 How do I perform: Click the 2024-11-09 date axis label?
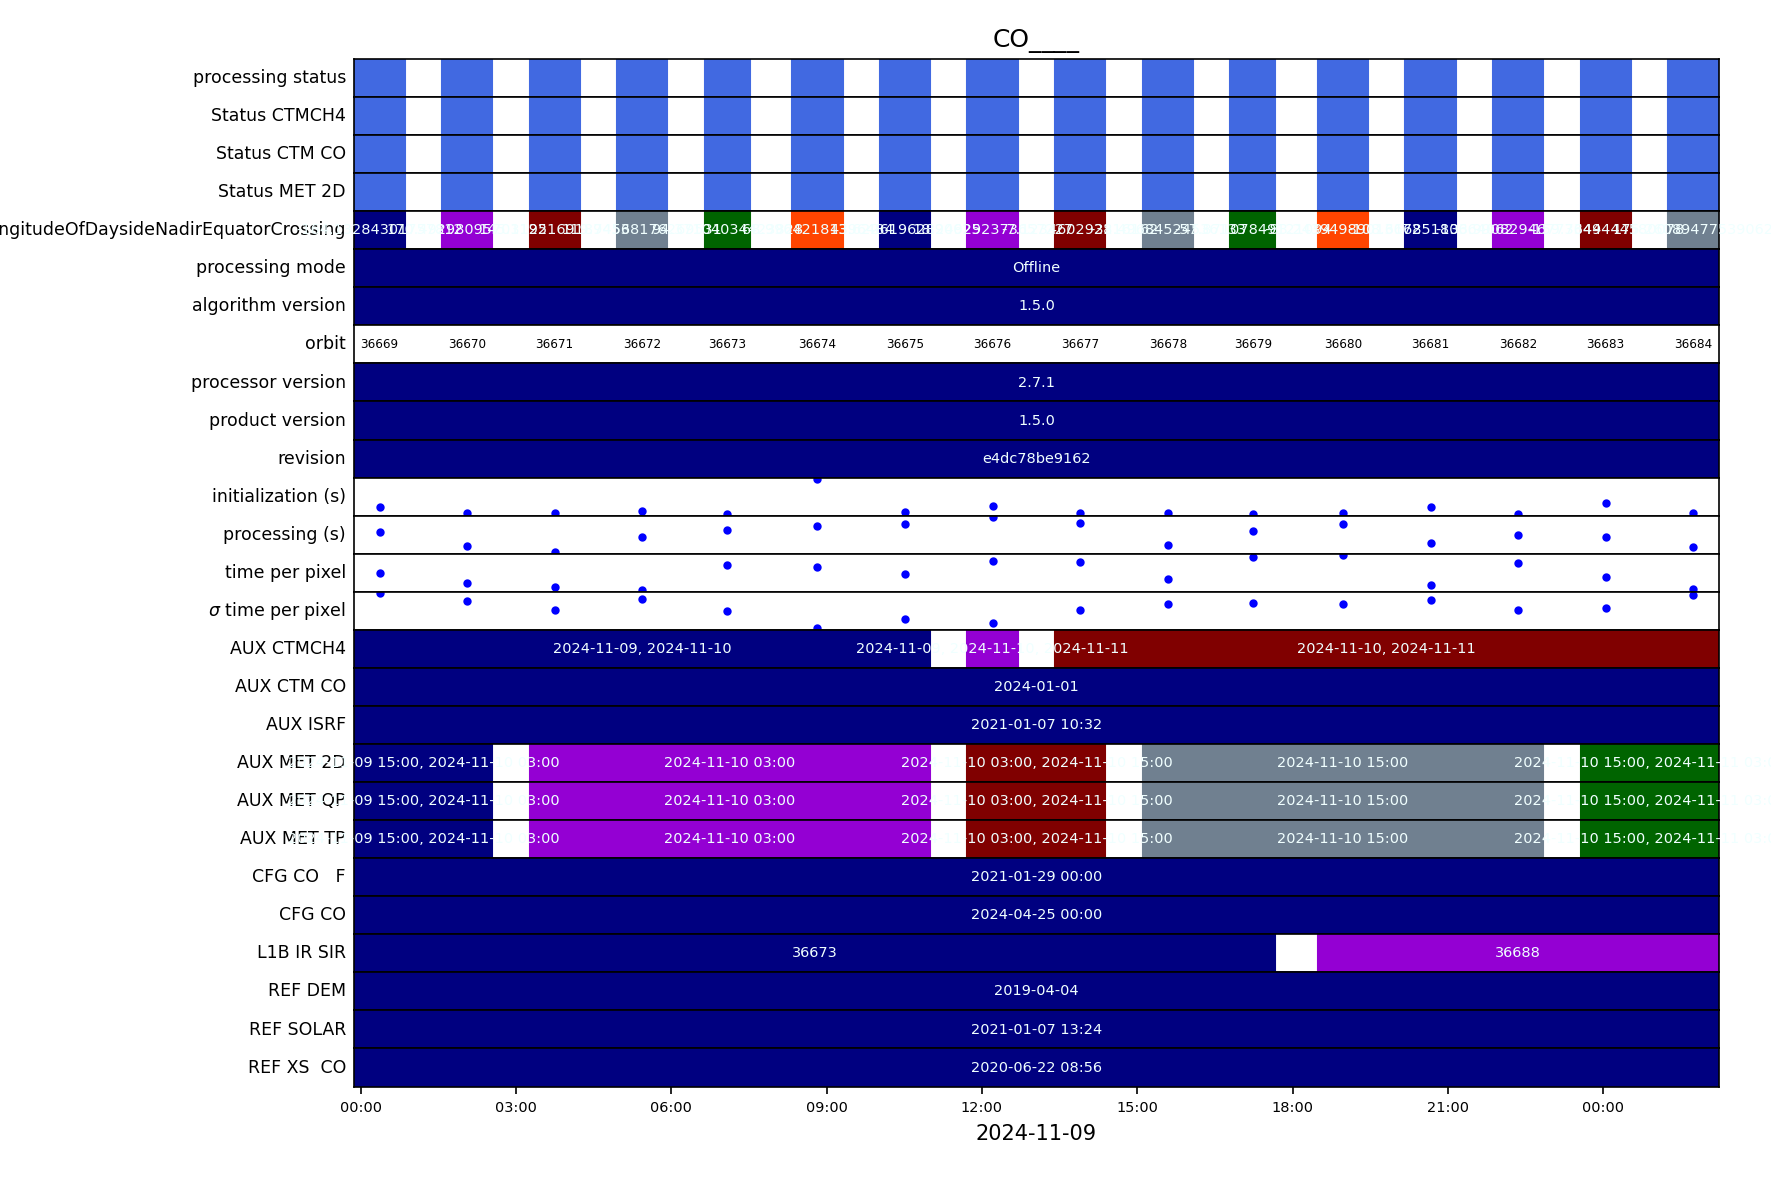pyautogui.click(x=1036, y=1133)
